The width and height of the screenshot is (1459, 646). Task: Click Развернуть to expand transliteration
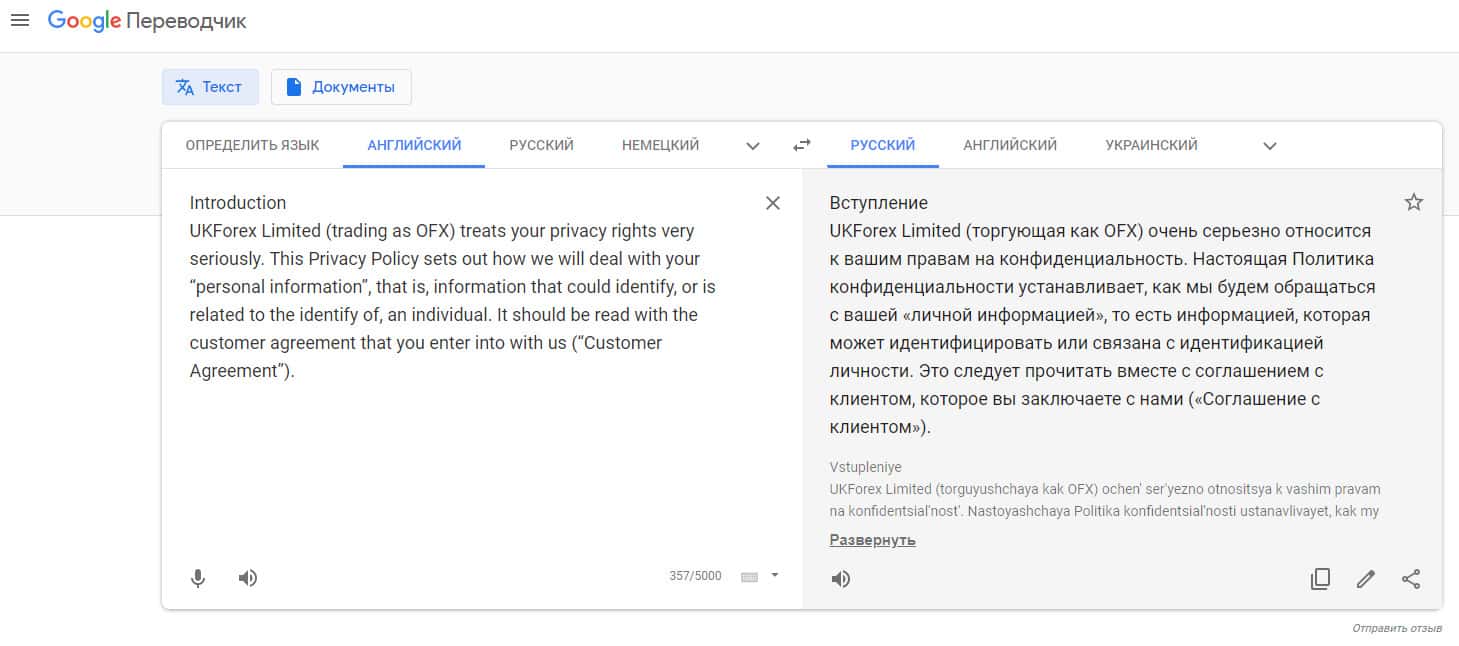click(x=872, y=540)
